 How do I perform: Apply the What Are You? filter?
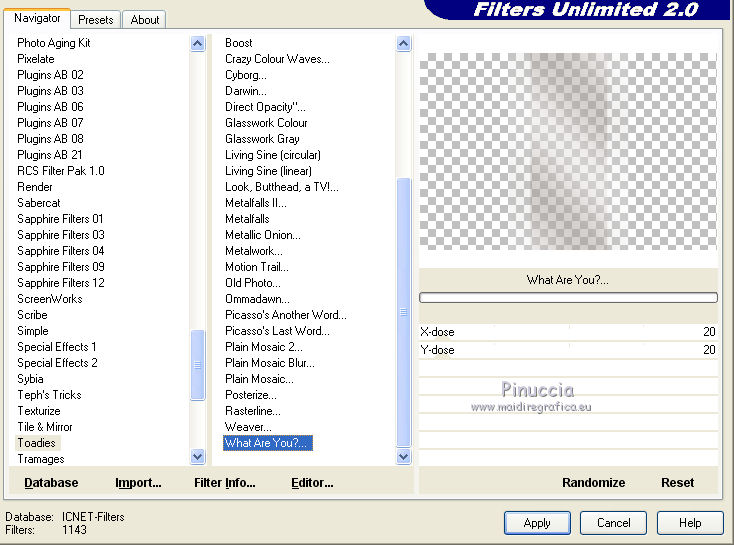click(x=537, y=523)
